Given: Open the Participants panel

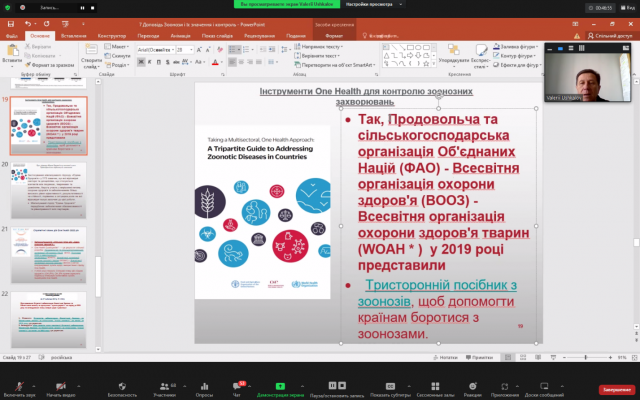Looking at the screenshot, I should (165, 384).
